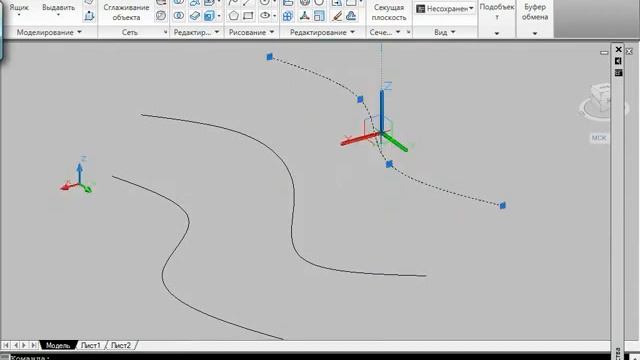
Task: Select the top-left grip of dashed spline
Action: coord(269,57)
